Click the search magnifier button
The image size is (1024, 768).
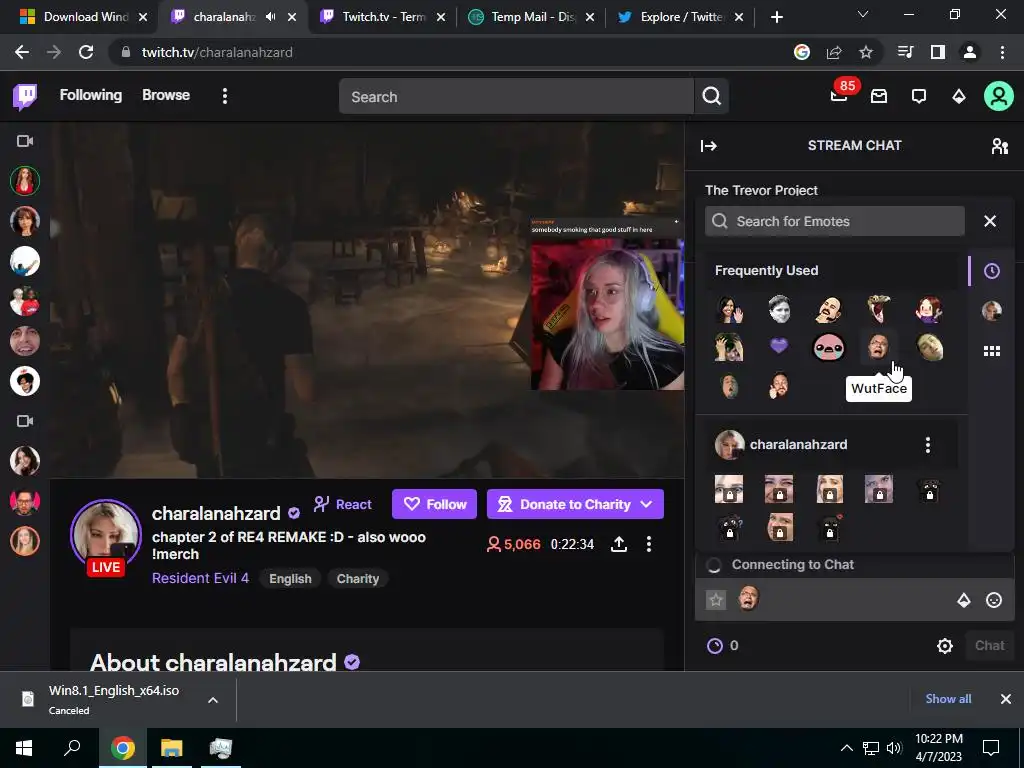tap(712, 97)
